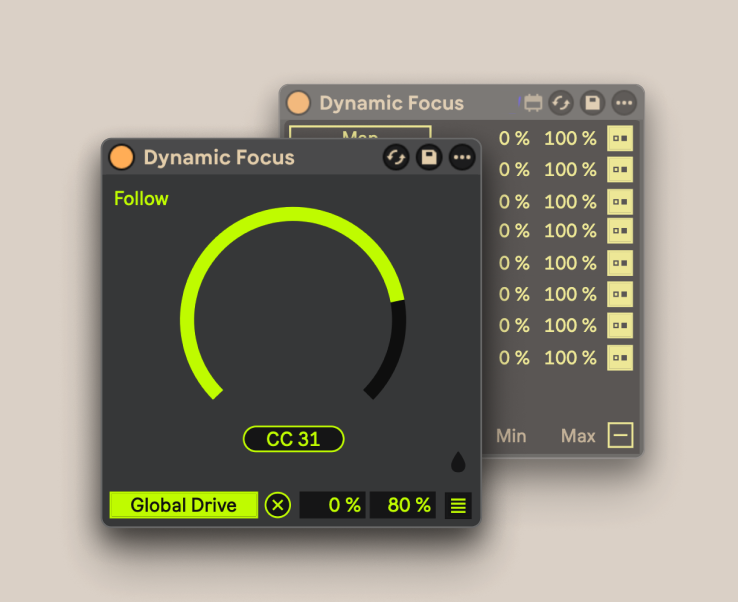The image size is (738, 602).
Task: Open three-dots menu in front Dynamic Focus window
Action: tap(462, 157)
